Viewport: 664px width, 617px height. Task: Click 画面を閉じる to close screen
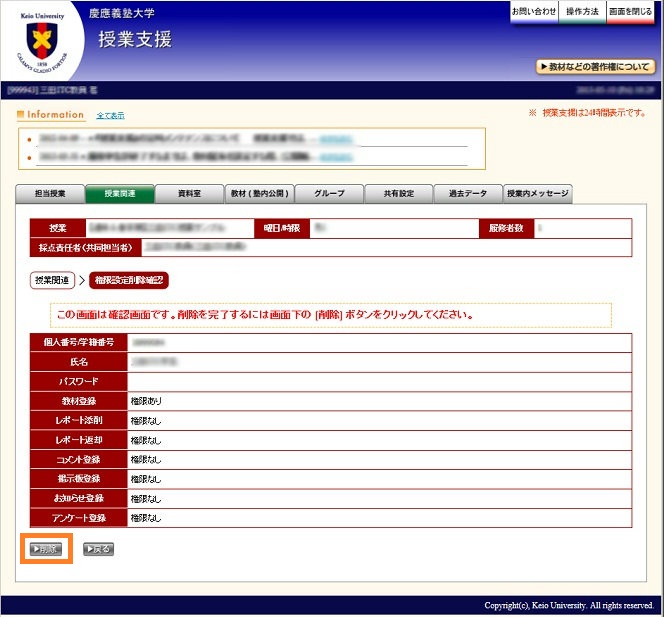click(x=630, y=11)
